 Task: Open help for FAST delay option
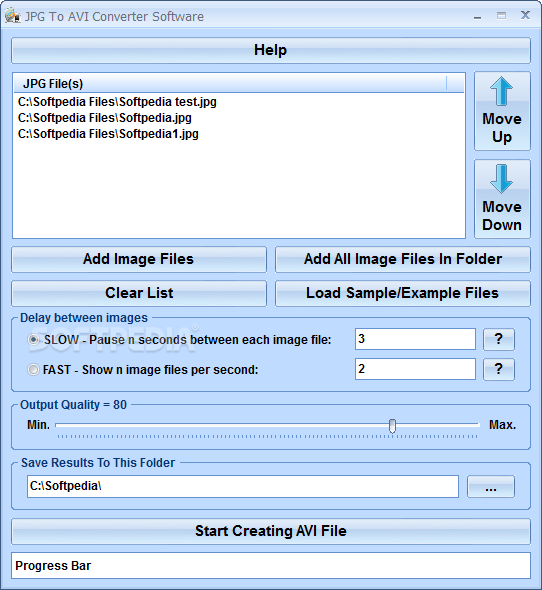point(499,370)
